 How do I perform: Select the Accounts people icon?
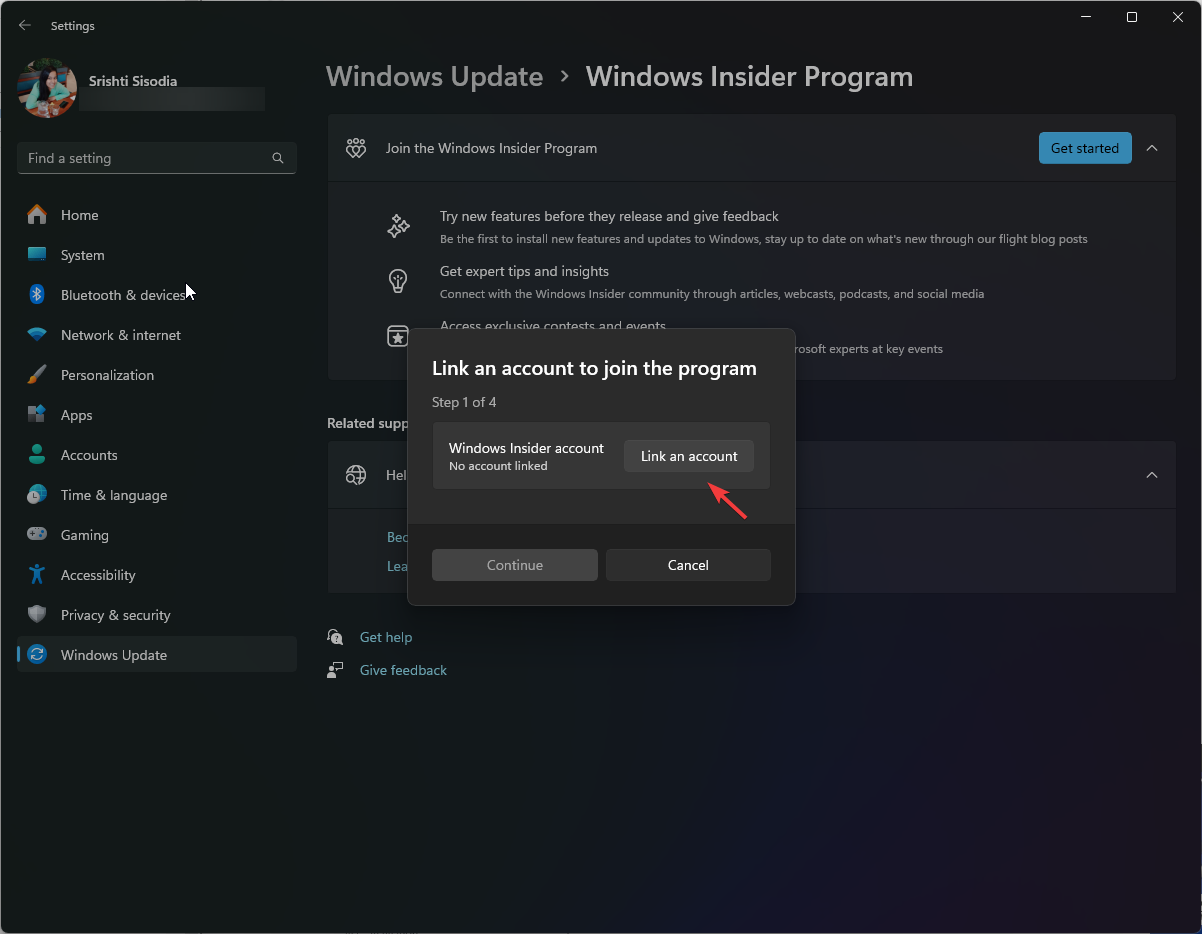pos(36,455)
